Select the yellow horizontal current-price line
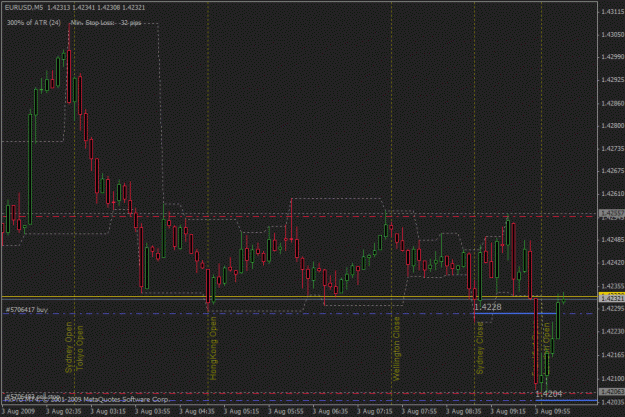This screenshot has height=417, width=625. coord(299,297)
